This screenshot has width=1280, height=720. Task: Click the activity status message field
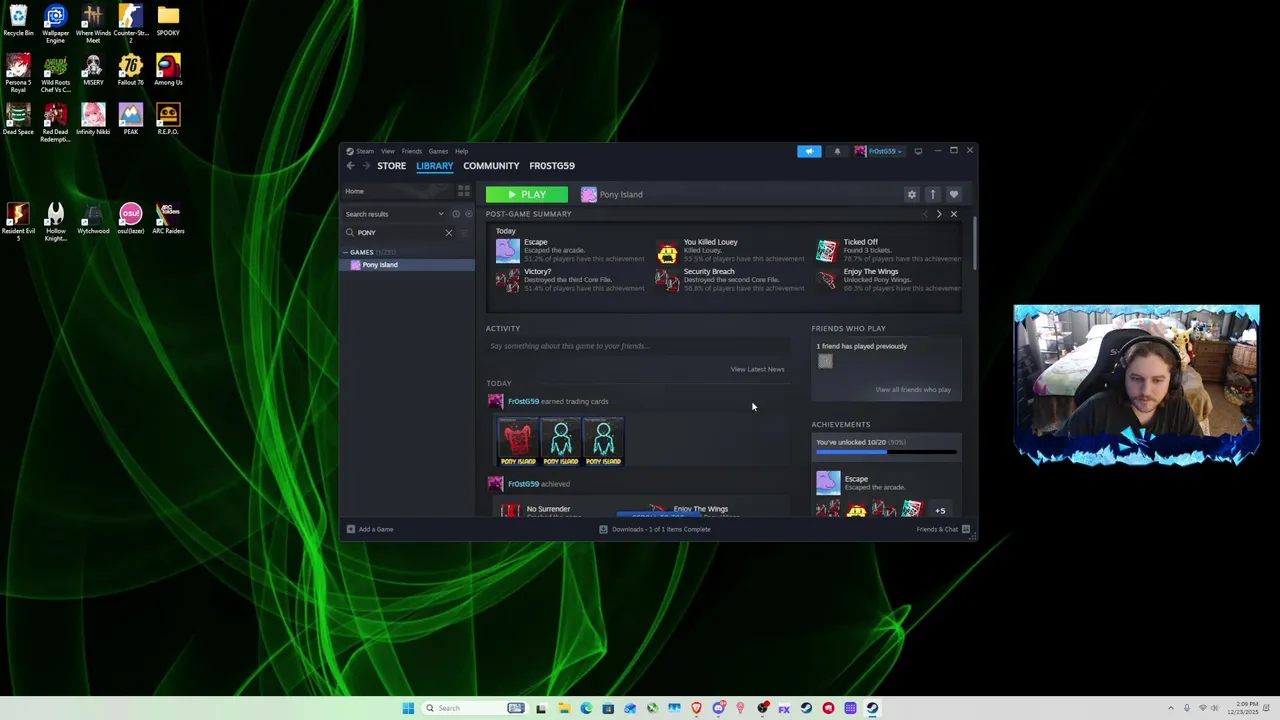[638, 346]
